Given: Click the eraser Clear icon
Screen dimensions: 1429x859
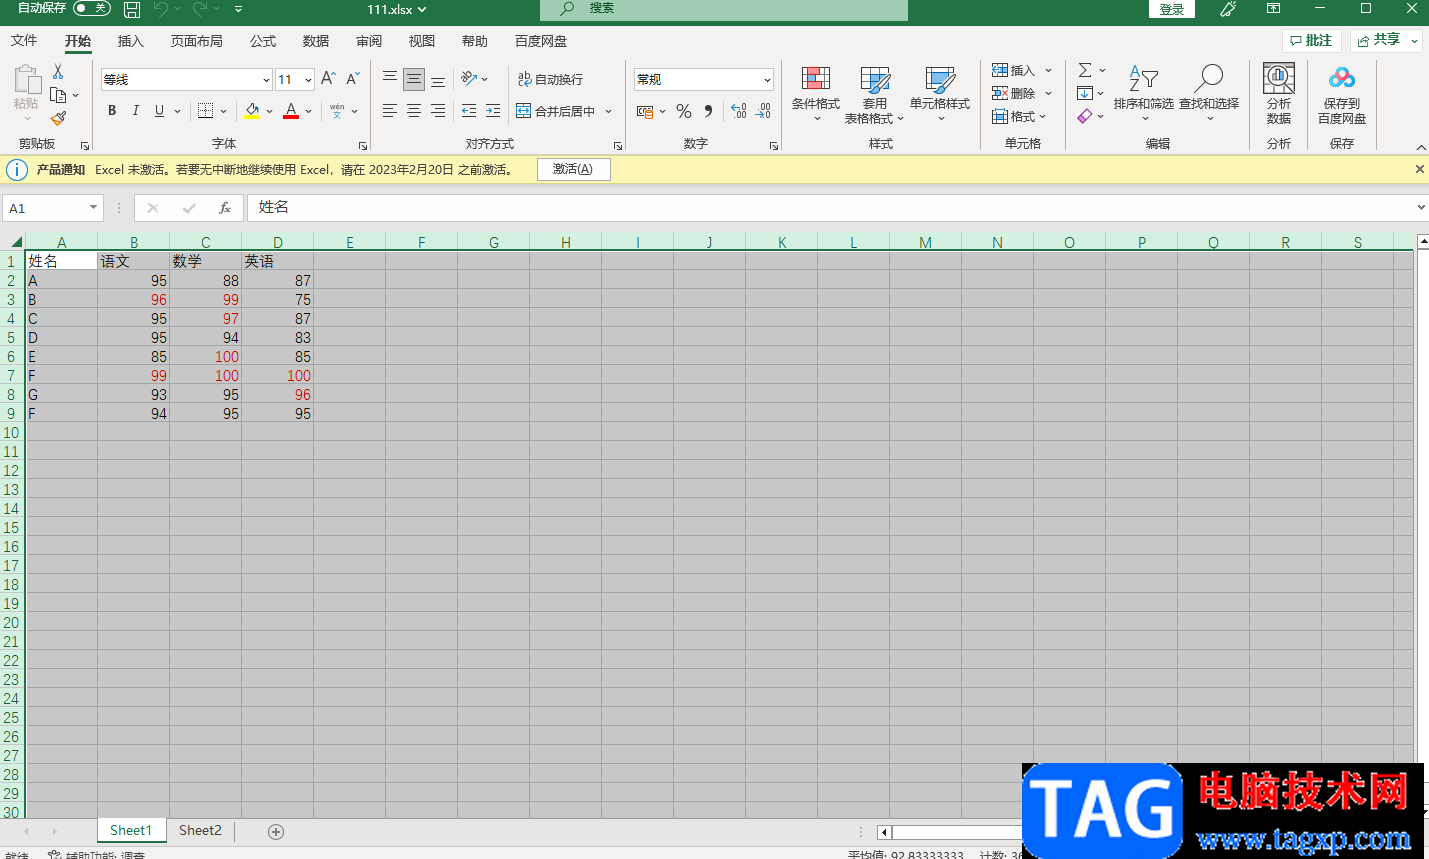Looking at the screenshot, I should (x=1085, y=117).
